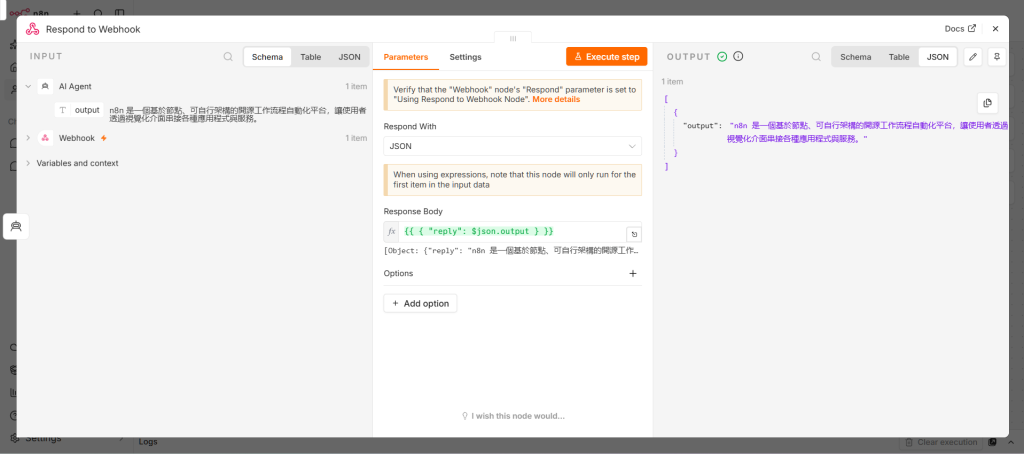Switch output view to Schema
Screen dimensions: 1024x454
point(856,57)
